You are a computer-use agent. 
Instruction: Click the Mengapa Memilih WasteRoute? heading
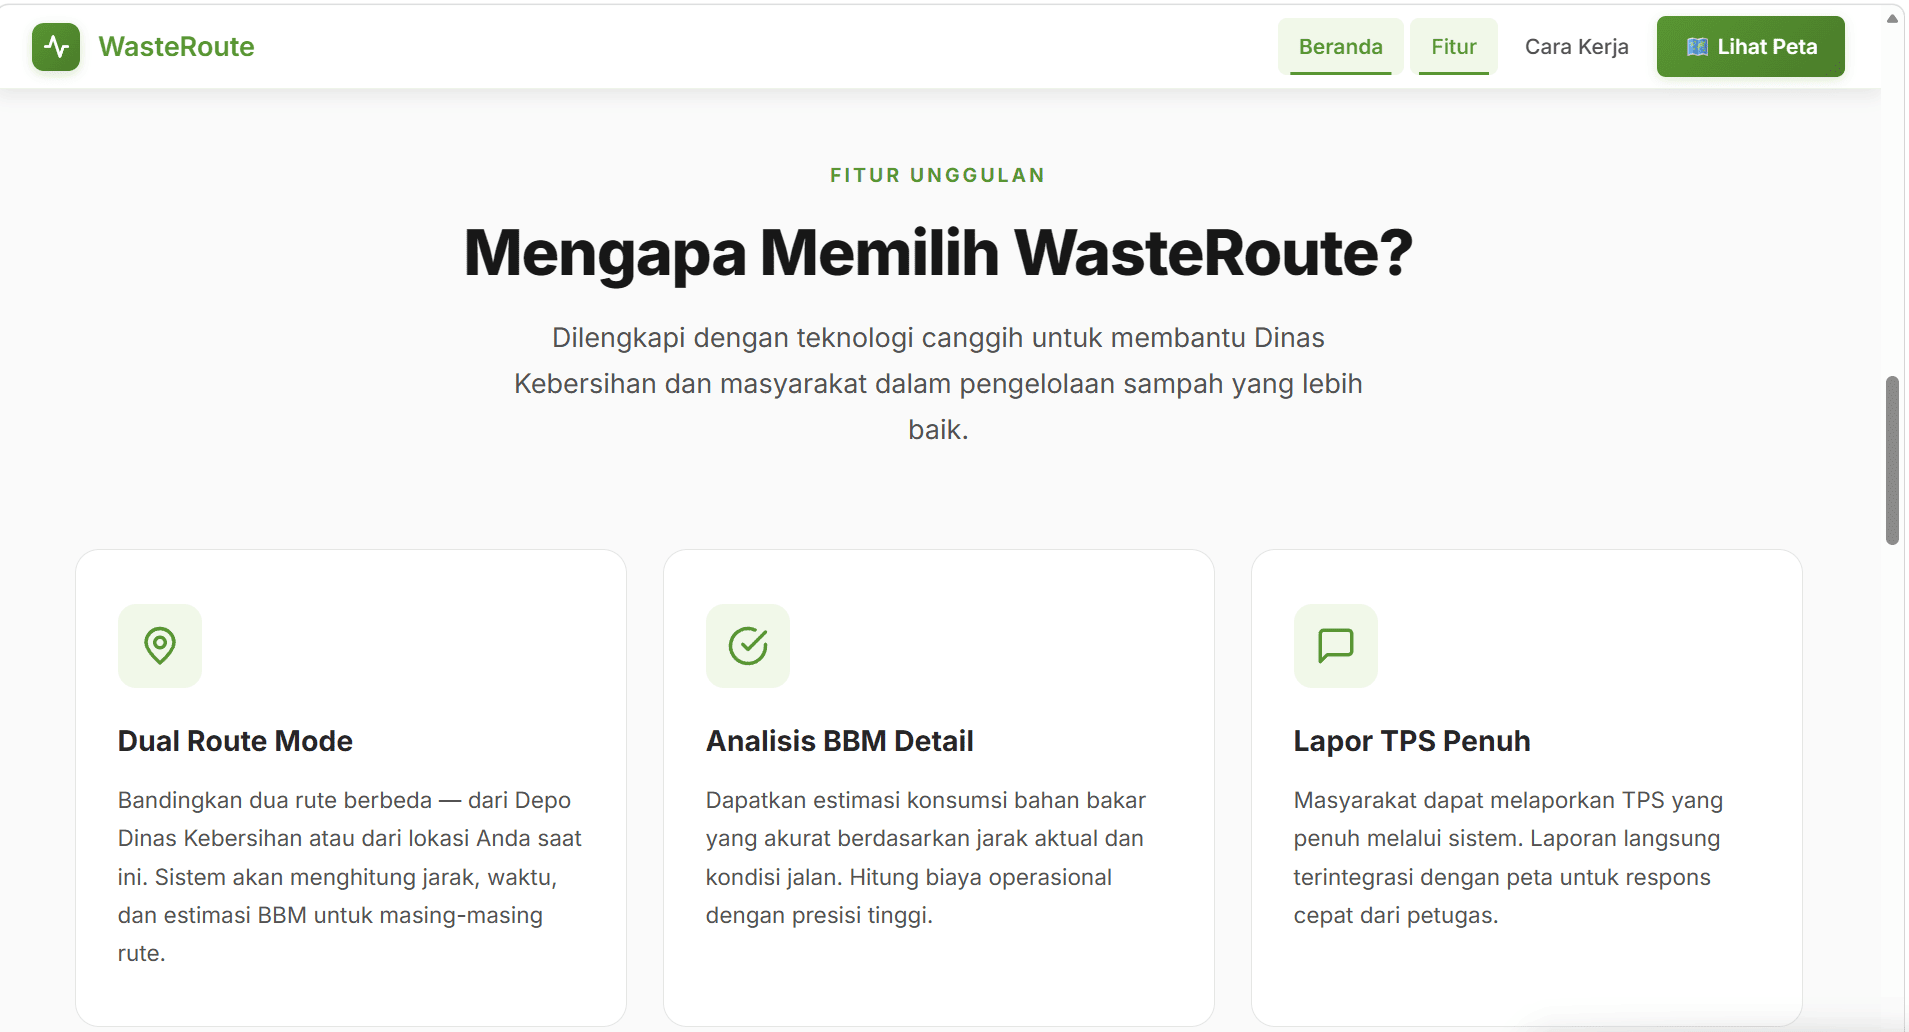click(938, 252)
